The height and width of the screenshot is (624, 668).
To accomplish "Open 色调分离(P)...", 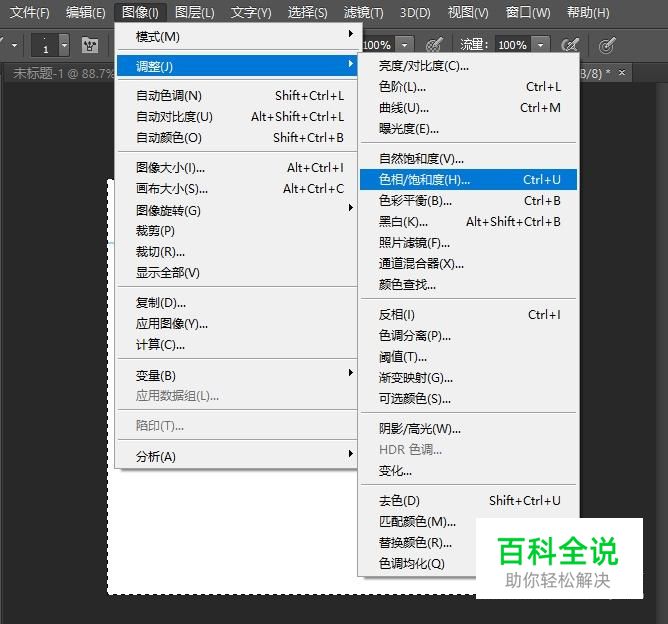I will [x=468, y=335].
